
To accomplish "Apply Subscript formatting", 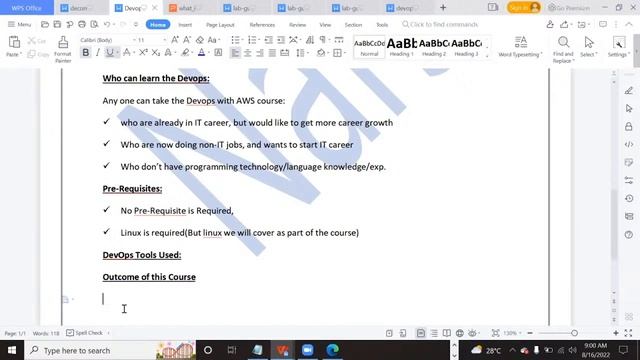I will click(x=156, y=52).
